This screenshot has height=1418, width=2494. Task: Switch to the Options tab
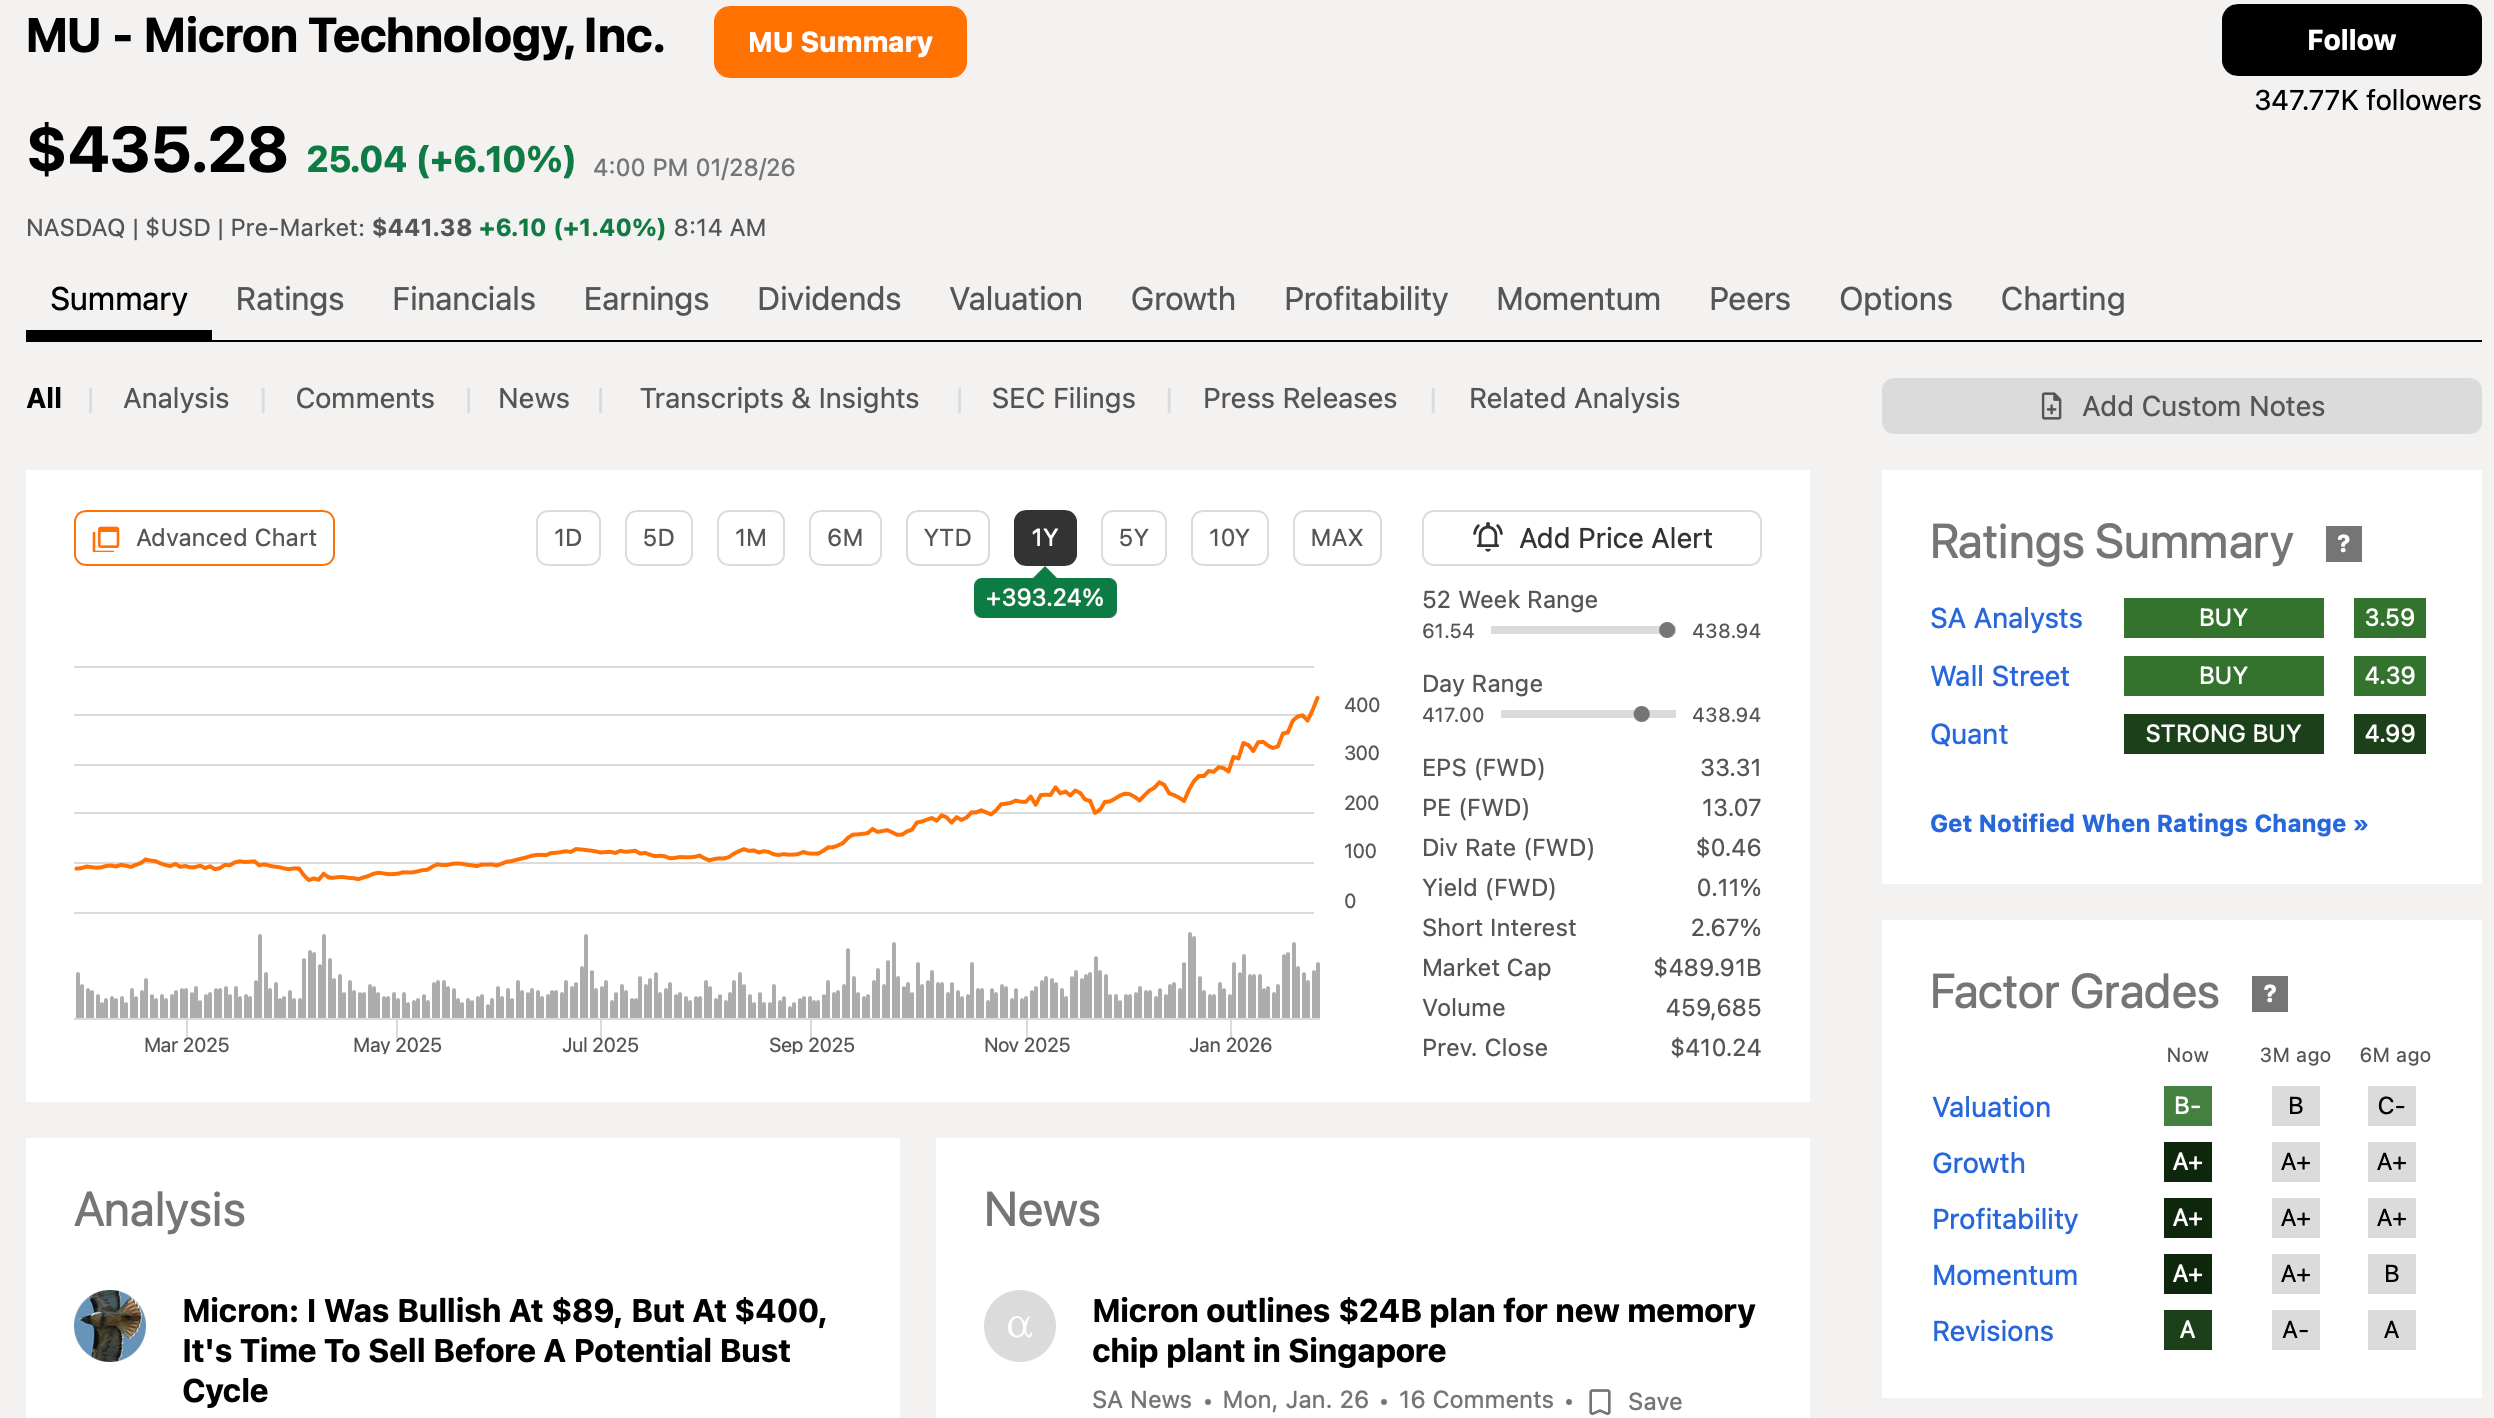click(1895, 299)
